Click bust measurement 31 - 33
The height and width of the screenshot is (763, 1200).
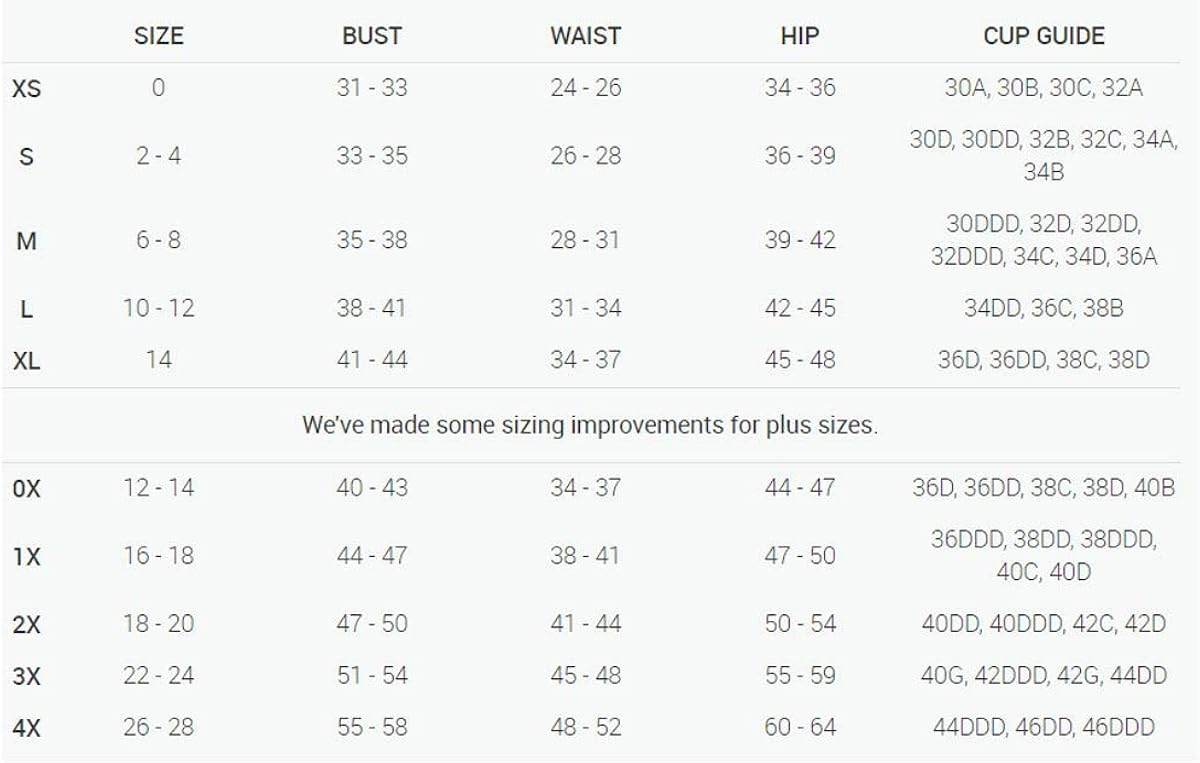tap(372, 88)
